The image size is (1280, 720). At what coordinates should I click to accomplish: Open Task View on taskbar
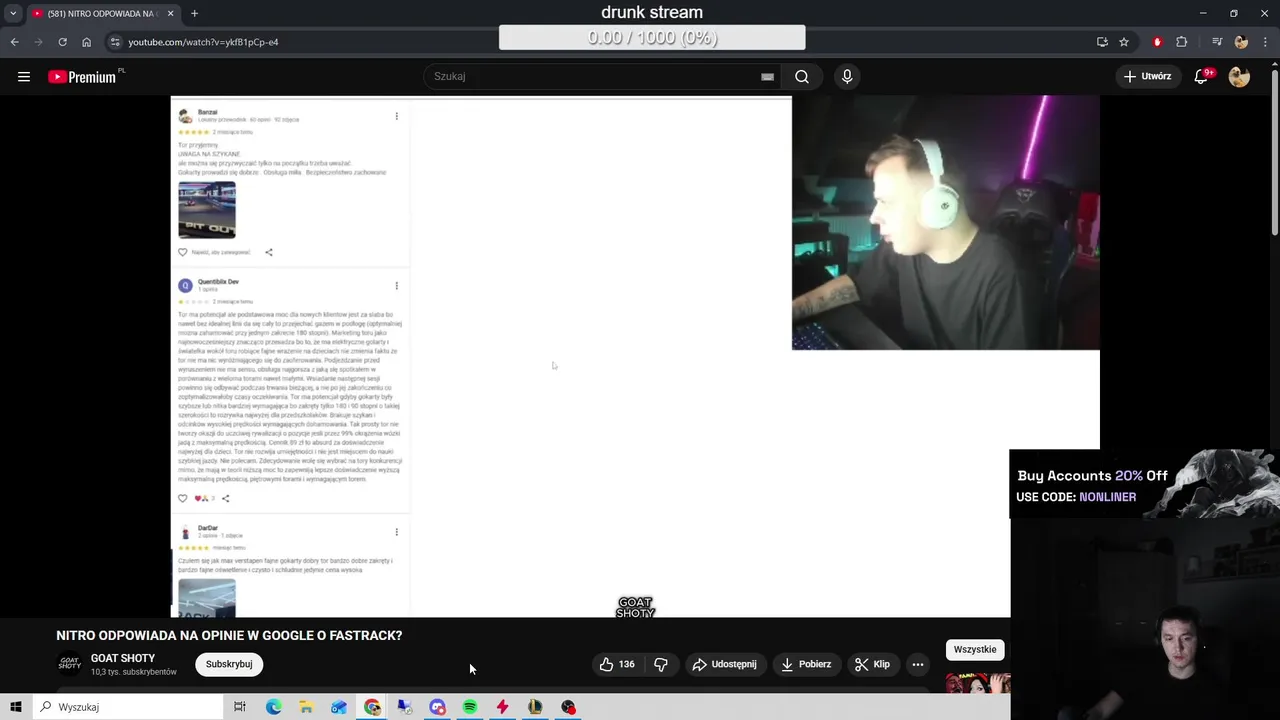point(240,707)
